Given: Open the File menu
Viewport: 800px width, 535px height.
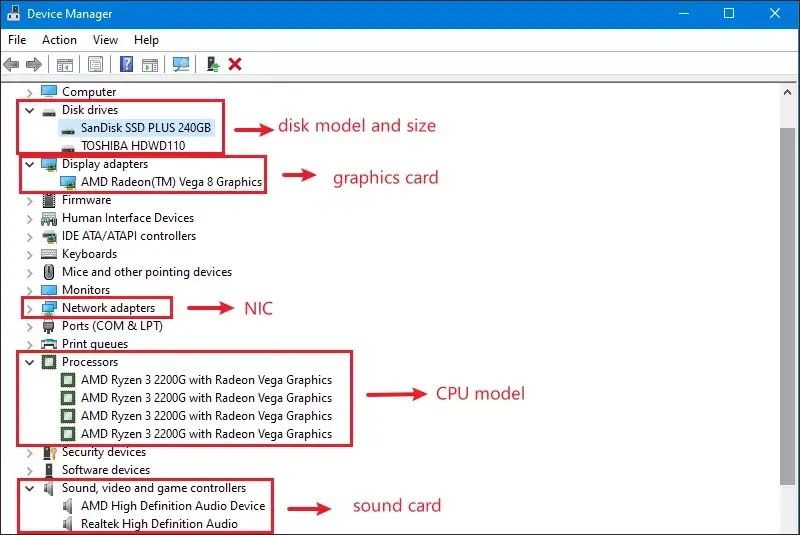Looking at the screenshot, I should (x=17, y=40).
